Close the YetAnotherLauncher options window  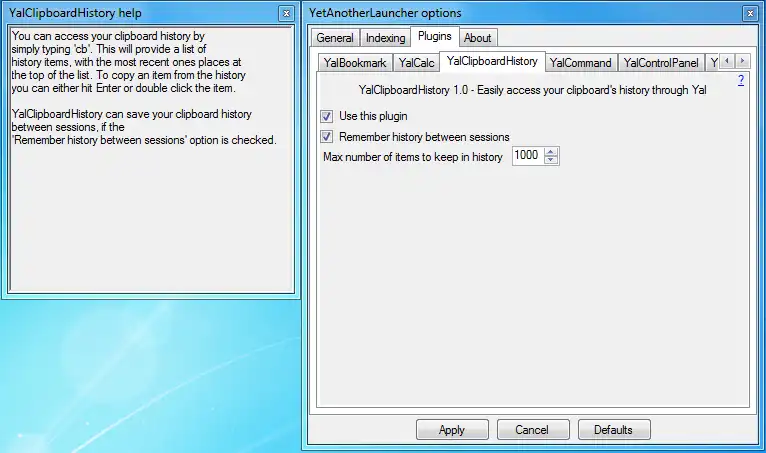[750, 14]
